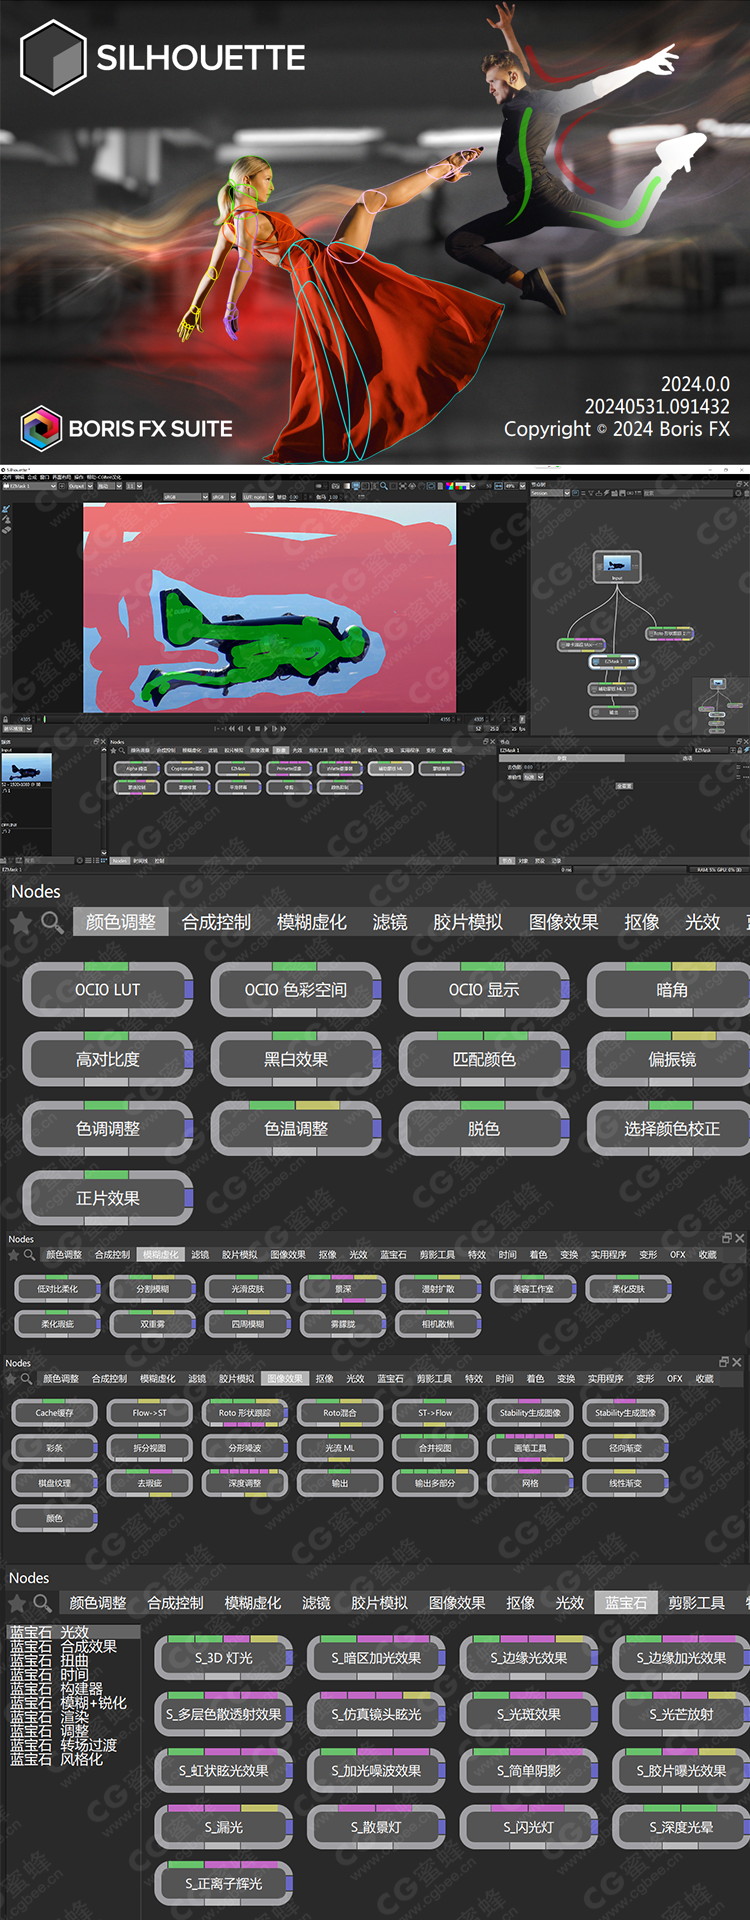
Task: Click the S_光芒放射 node
Action: pyautogui.click(x=681, y=1715)
